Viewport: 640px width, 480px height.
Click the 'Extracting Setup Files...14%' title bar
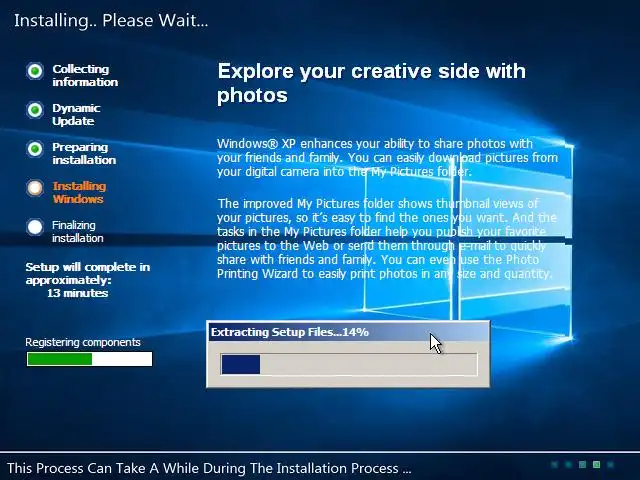pyautogui.click(x=348, y=332)
